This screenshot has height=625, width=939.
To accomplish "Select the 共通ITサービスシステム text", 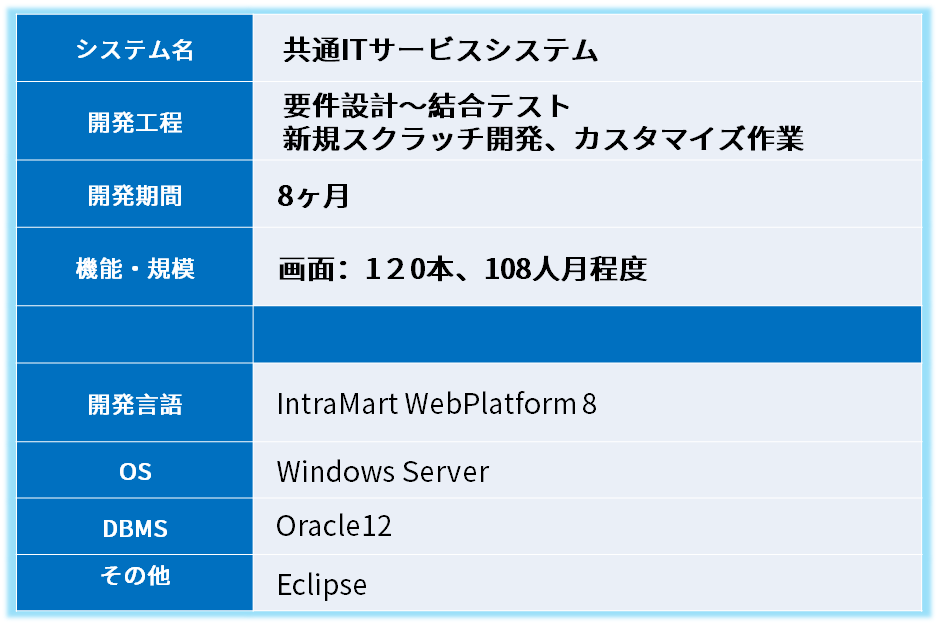I will click(x=440, y=50).
